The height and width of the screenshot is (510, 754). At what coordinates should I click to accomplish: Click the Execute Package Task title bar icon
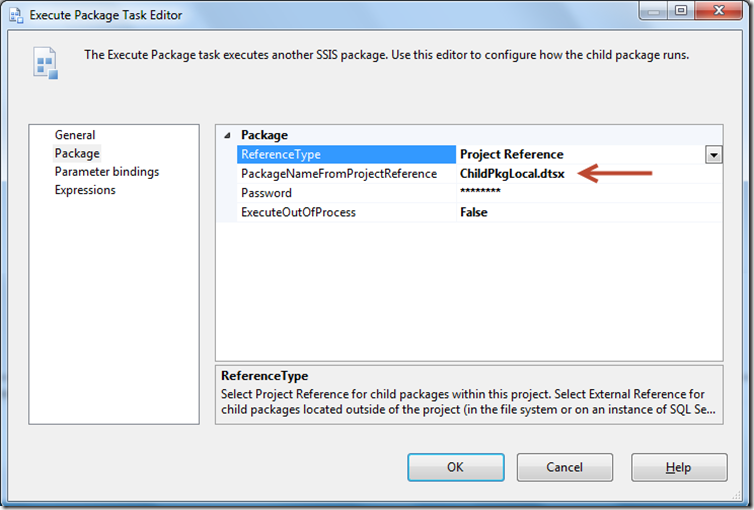[x=15, y=15]
